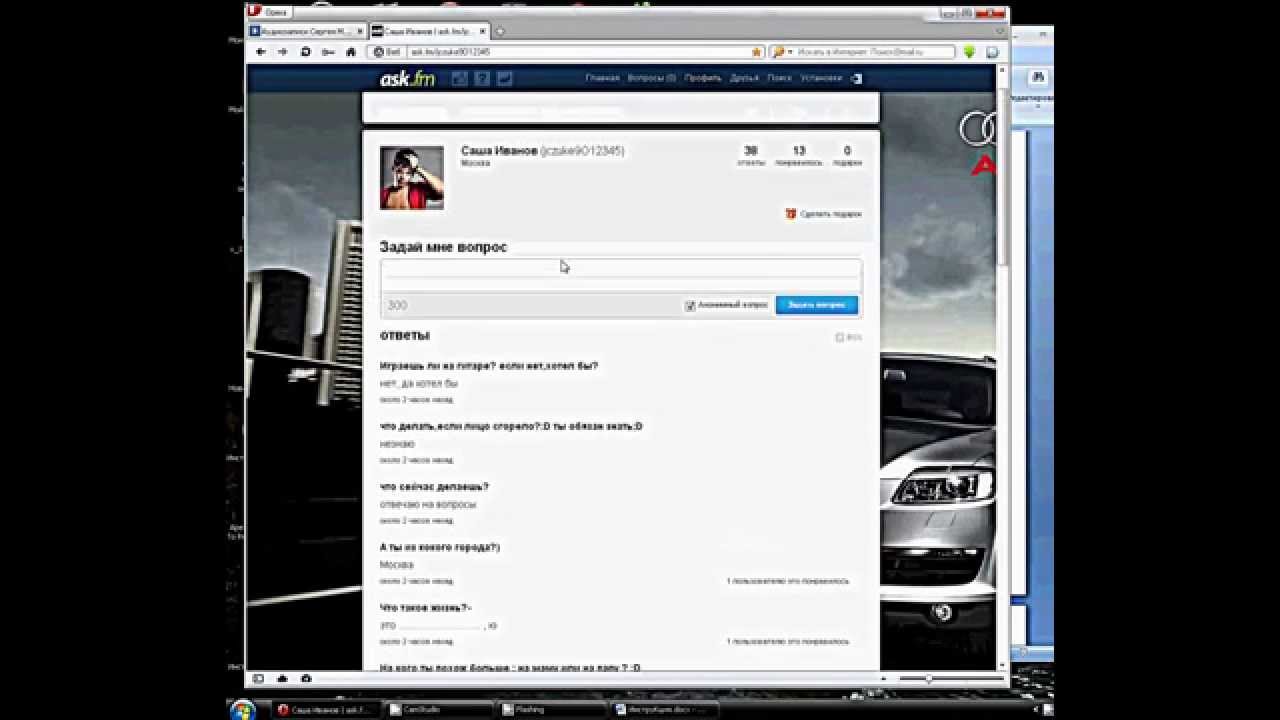Click question 'А ты из какого города?'
1280x720 pixels.
coord(440,547)
